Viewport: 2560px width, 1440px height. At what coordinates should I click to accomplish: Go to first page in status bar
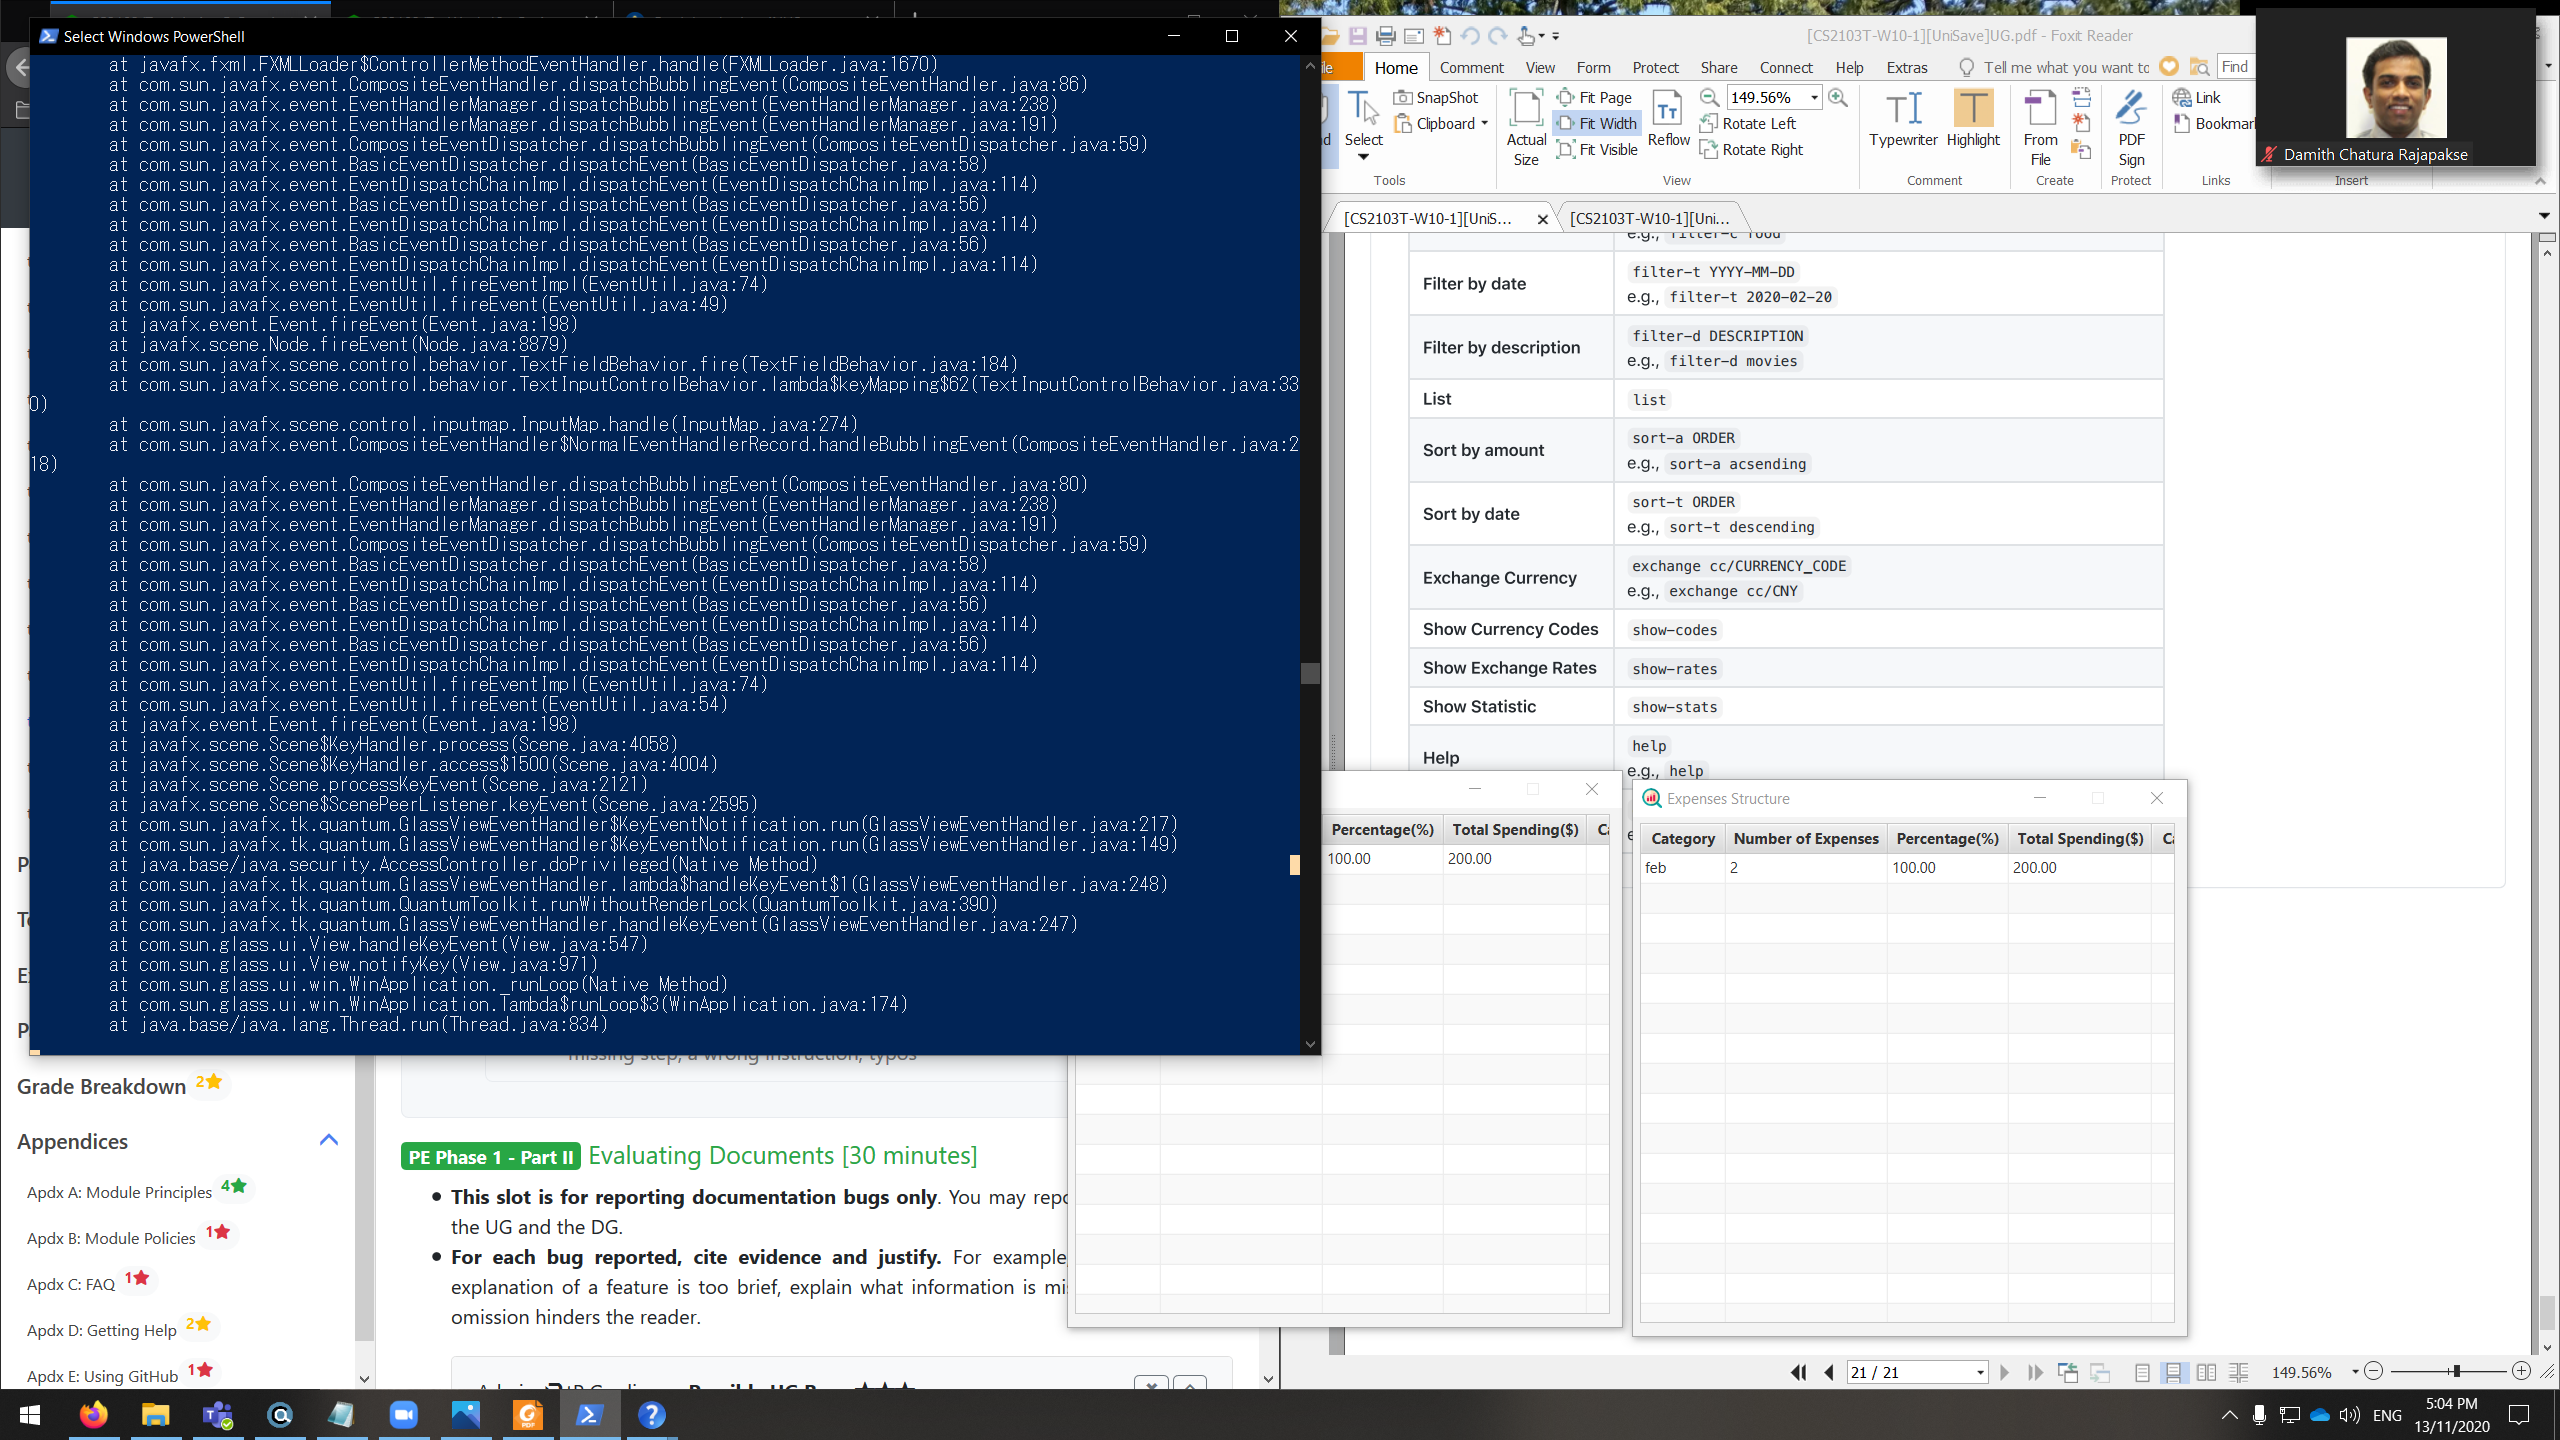(1798, 1372)
